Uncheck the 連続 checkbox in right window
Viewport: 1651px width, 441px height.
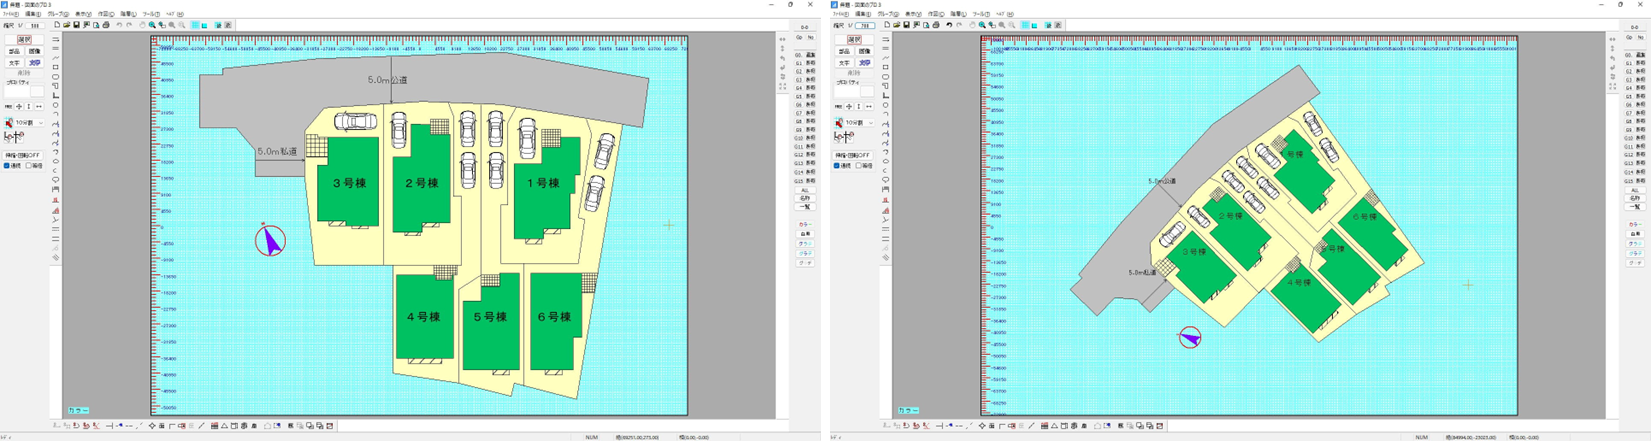pyautogui.click(x=837, y=166)
